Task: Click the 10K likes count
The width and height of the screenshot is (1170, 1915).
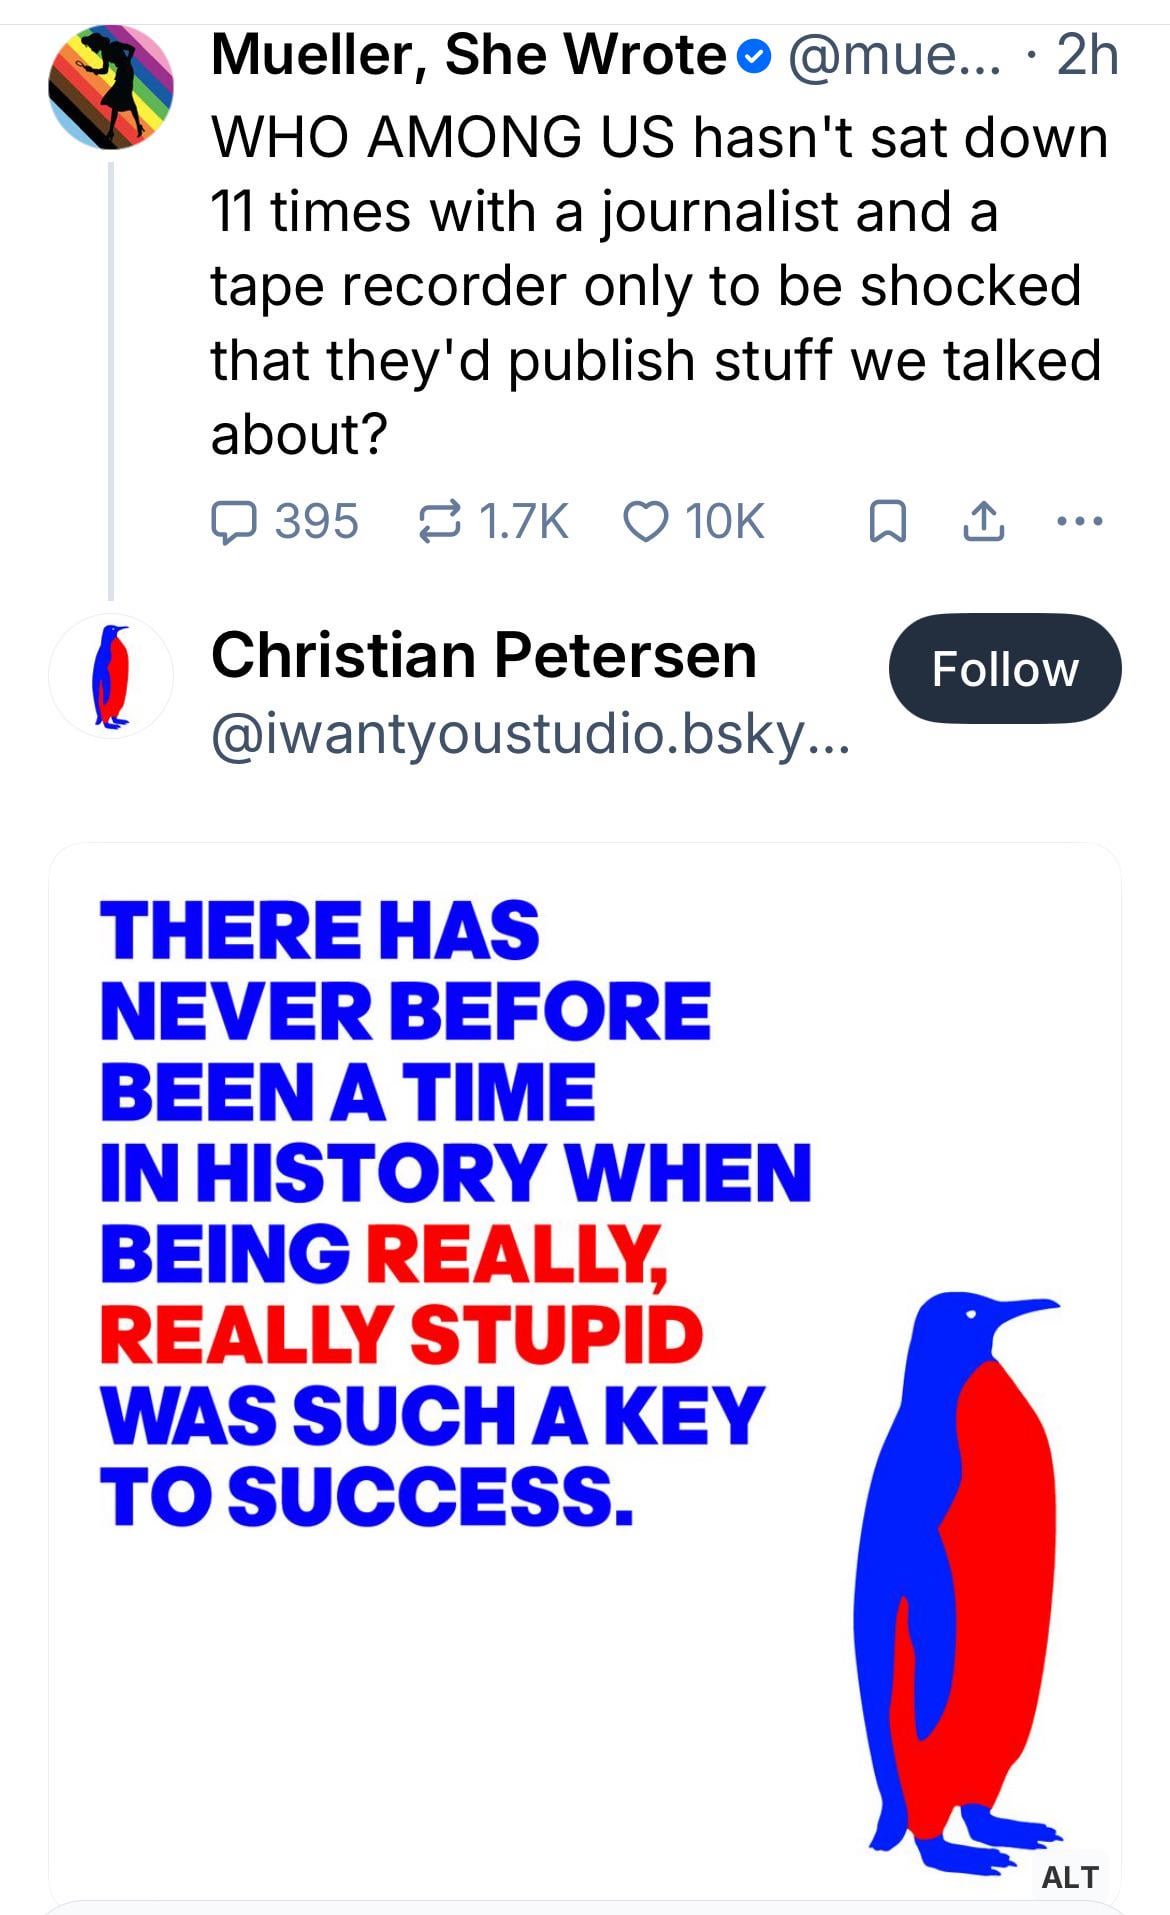Action: click(724, 521)
